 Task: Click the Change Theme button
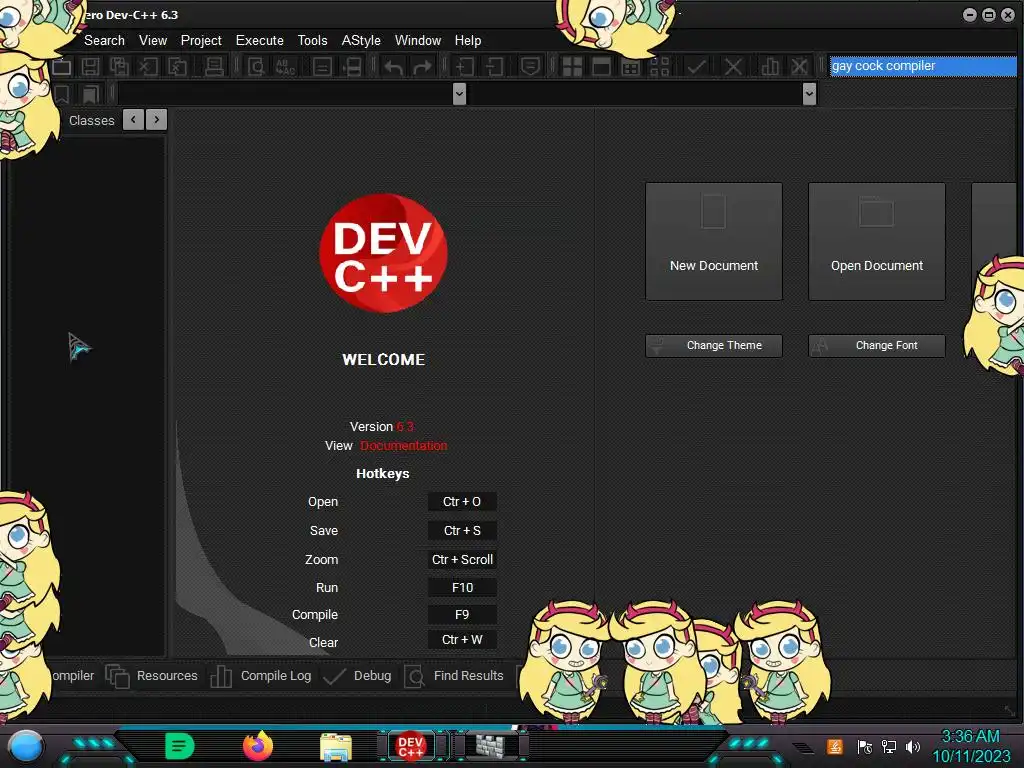click(x=714, y=345)
